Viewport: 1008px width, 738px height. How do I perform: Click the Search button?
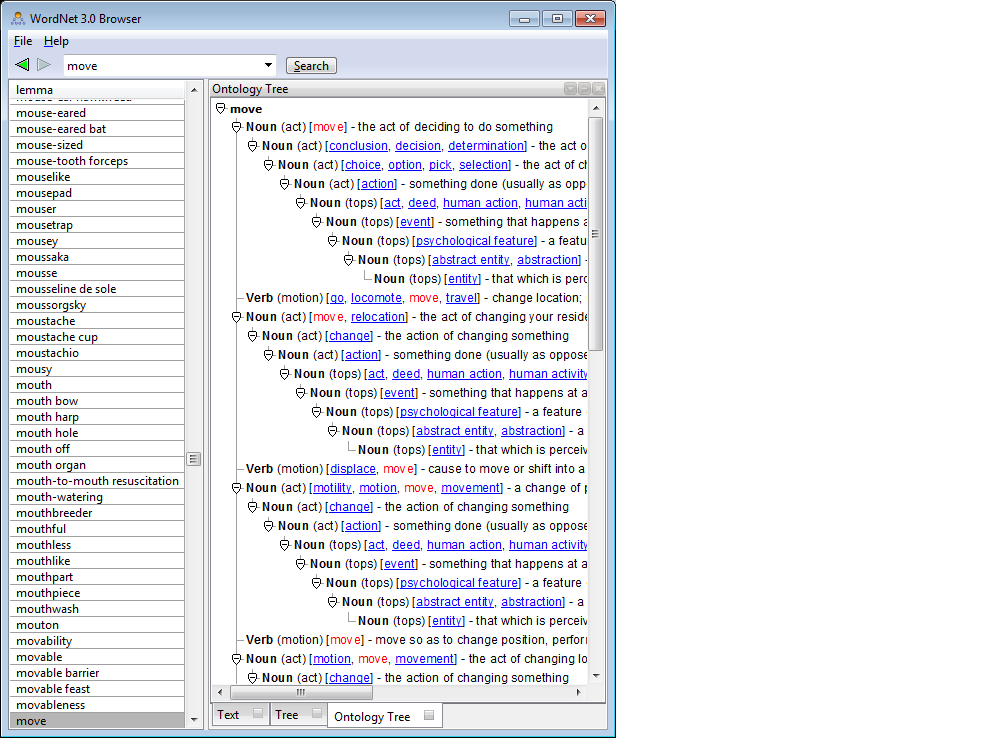[x=311, y=66]
